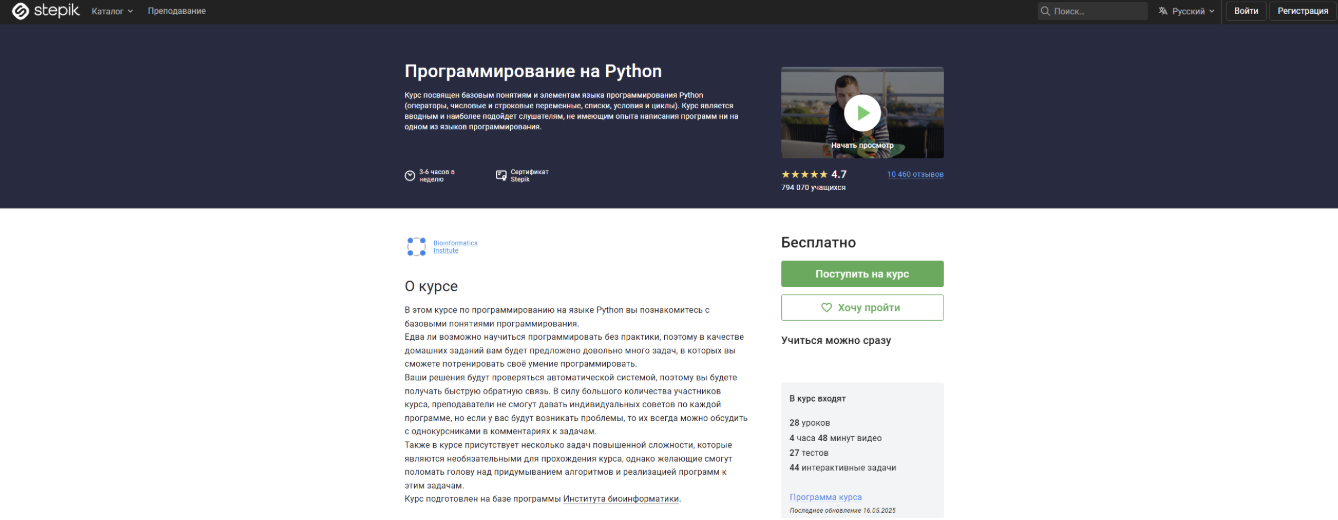1338x520 pixels.
Task: Click the language translate icon
Action: (1163, 11)
